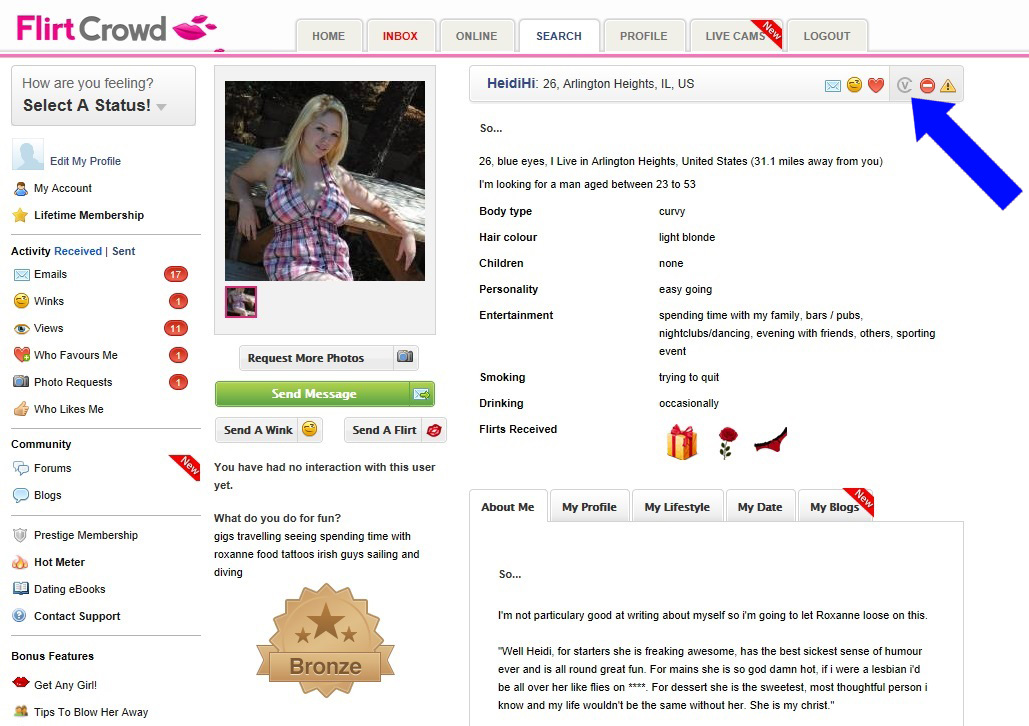Click the red block user icon
The height and width of the screenshot is (726, 1029).
click(927, 85)
